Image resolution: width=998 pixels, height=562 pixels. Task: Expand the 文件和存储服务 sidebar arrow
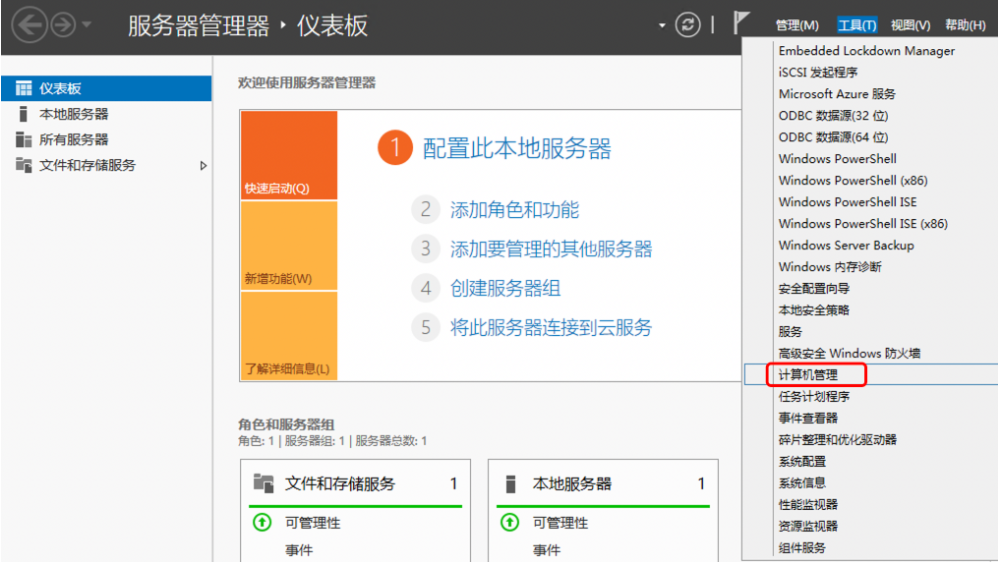coord(204,166)
